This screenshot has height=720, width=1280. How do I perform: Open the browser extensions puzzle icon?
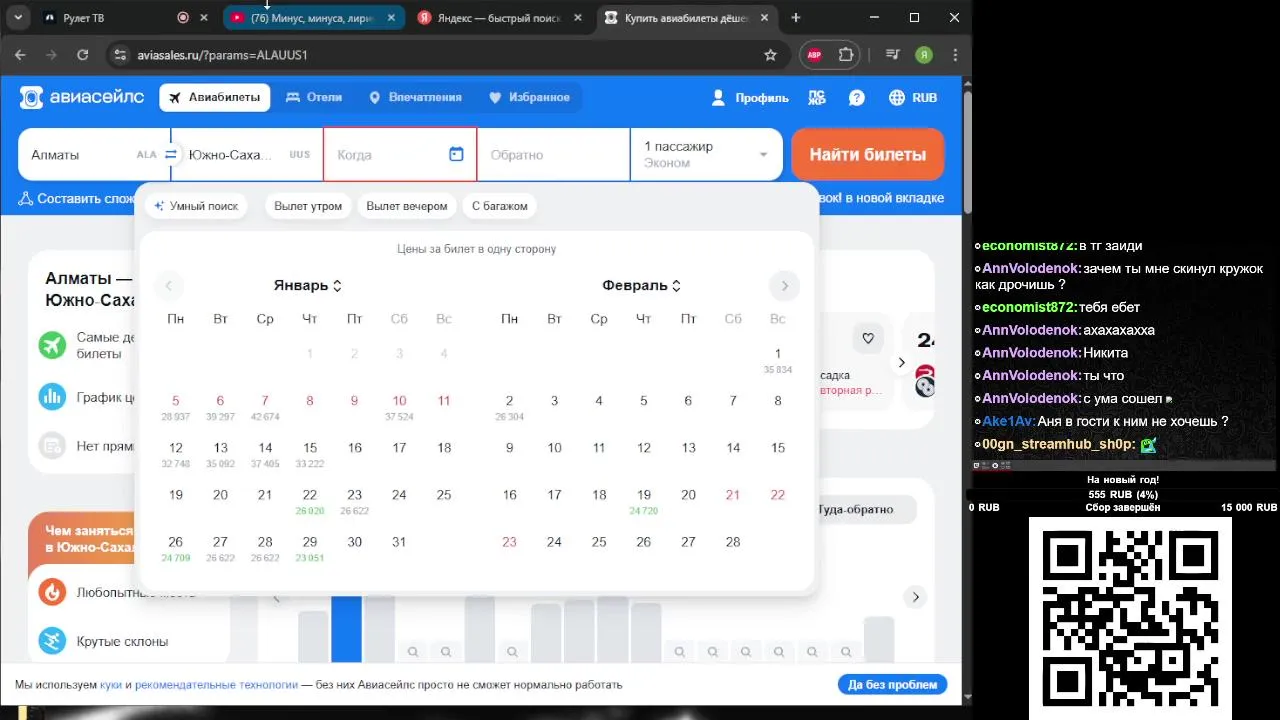(x=846, y=55)
